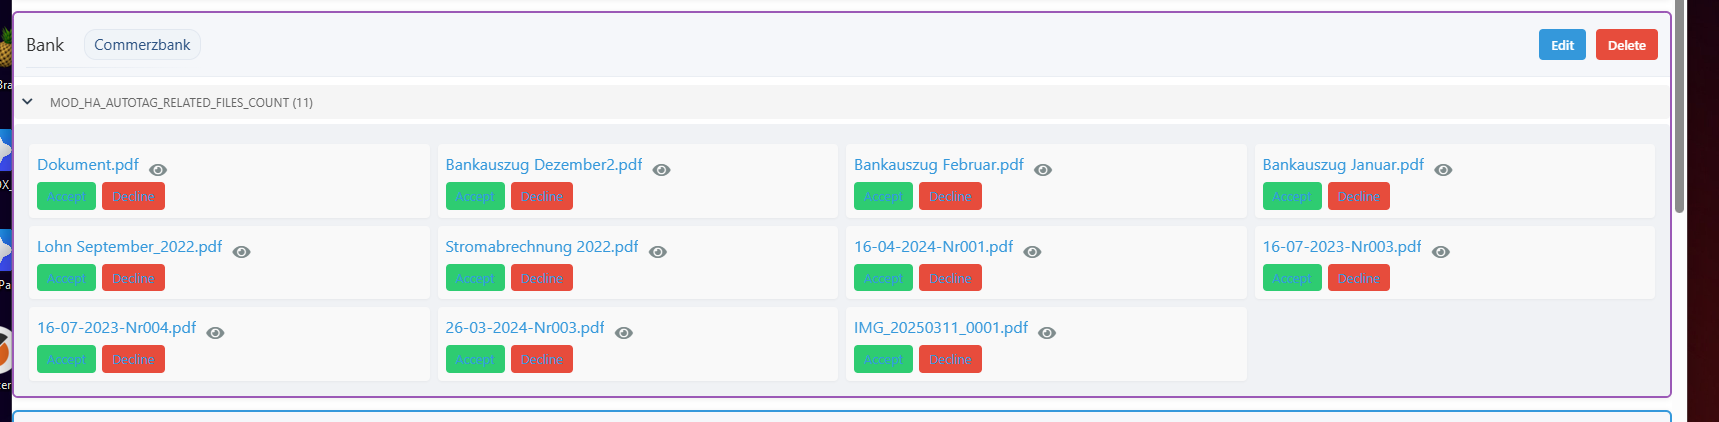This screenshot has width=1719, height=422.
Task: Open the Bankauszug Februar.pdf file link
Action: (938, 165)
